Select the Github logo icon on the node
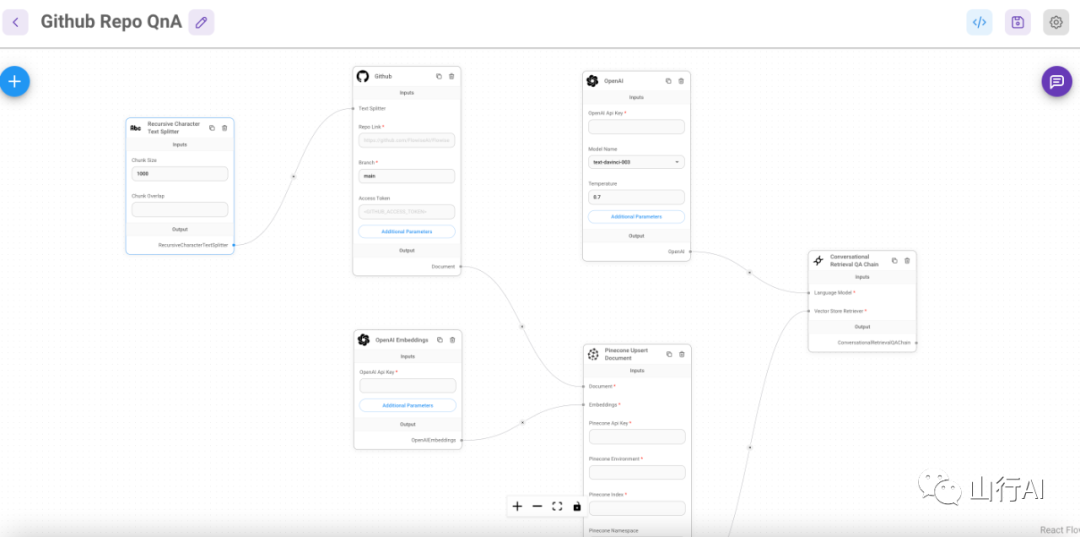The height and width of the screenshot is (537, 1080). click(x=363, y=76)
